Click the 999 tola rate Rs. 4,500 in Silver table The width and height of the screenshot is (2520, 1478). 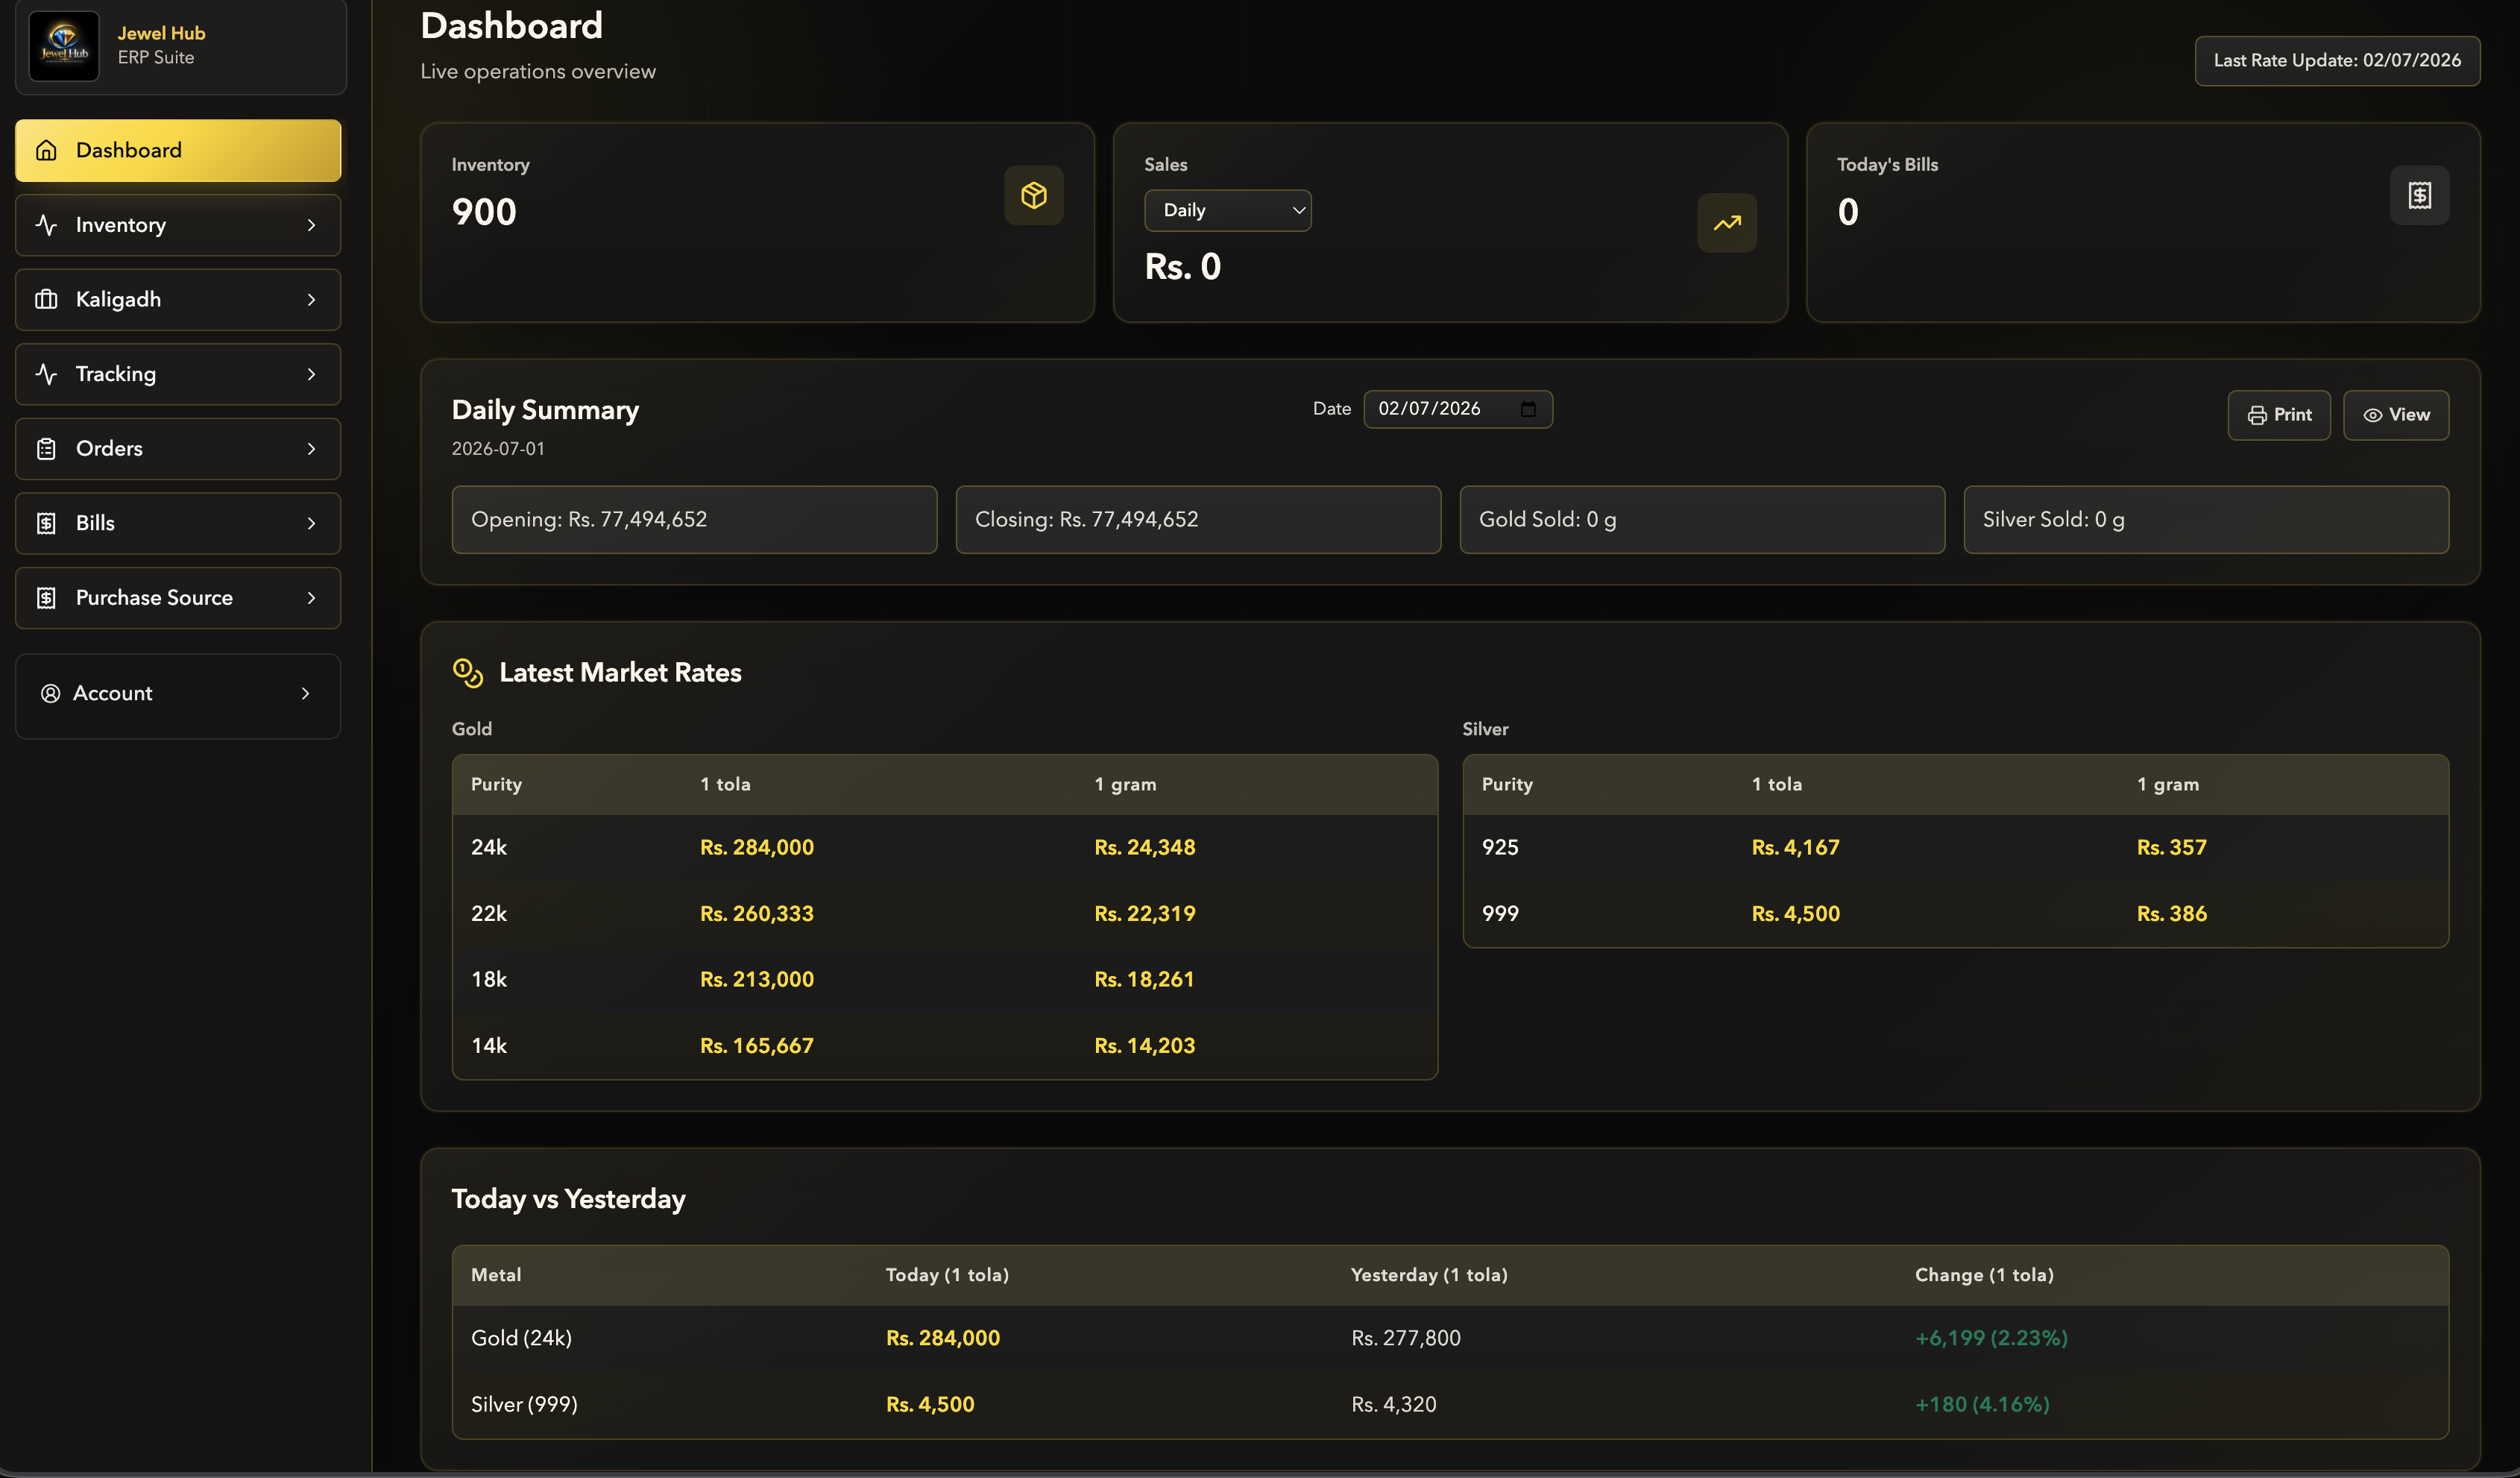point(1795,913)
